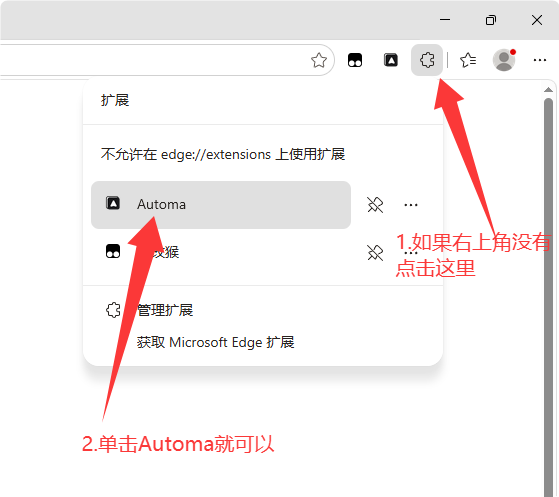Open the Tampermonkey toolbar extension icon
559x497 pixels.
click(x=355, y=60)
